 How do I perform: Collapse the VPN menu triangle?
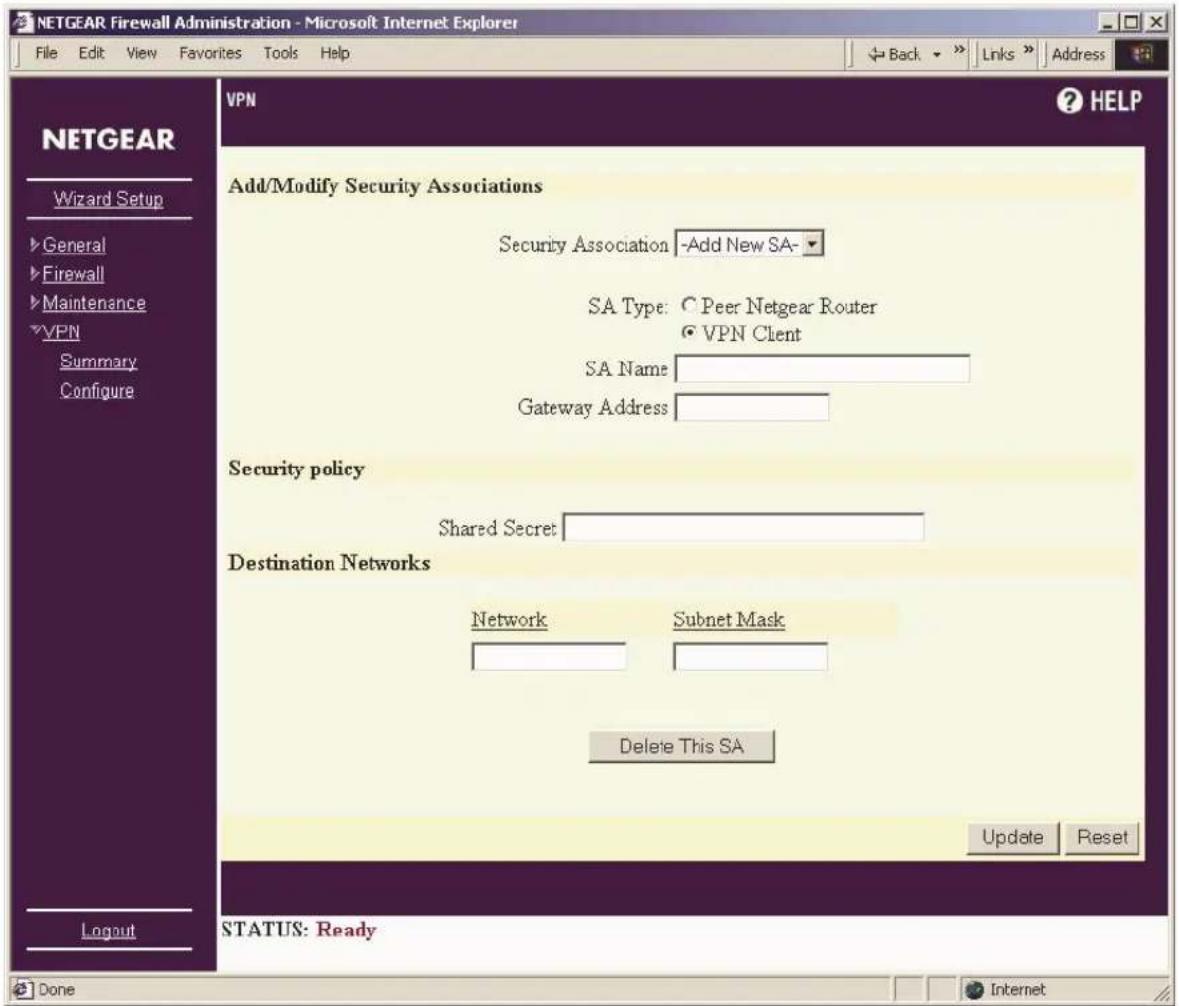pyautogui.click(x=35, y=329)
